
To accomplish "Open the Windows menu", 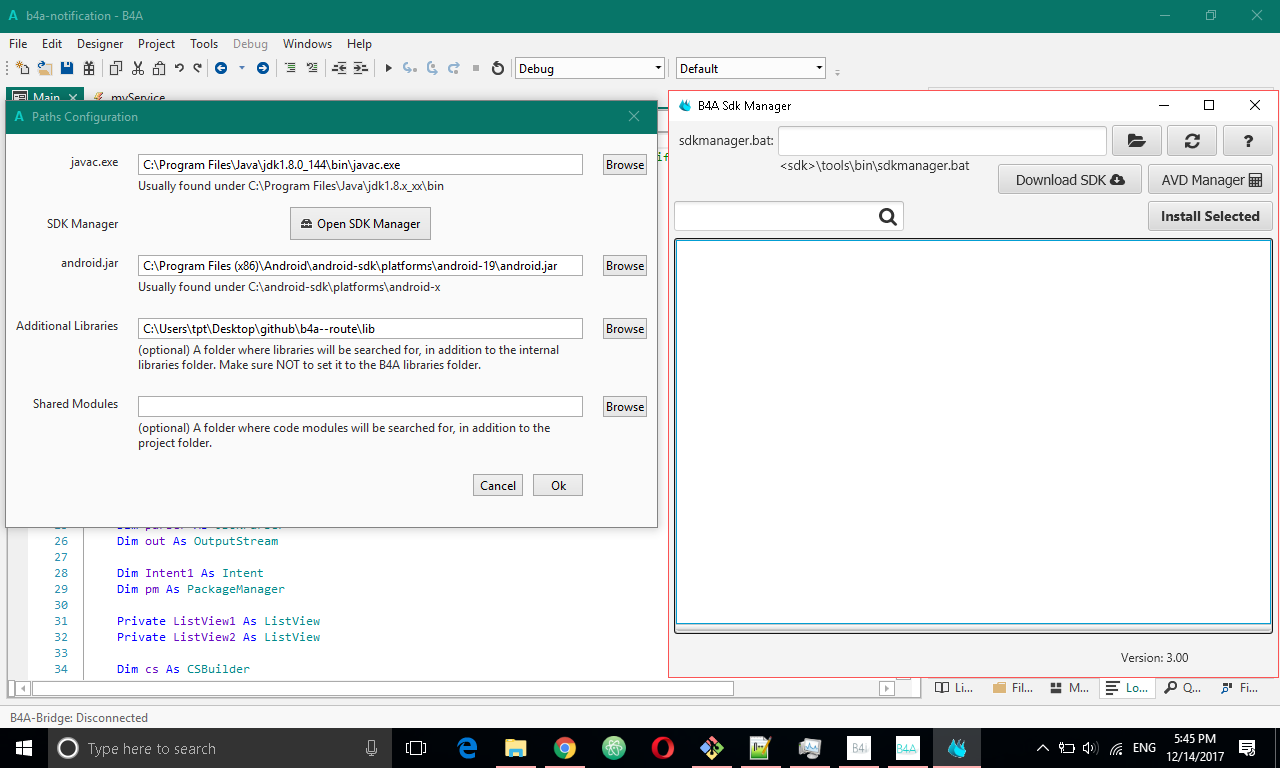I will [307, 44].
